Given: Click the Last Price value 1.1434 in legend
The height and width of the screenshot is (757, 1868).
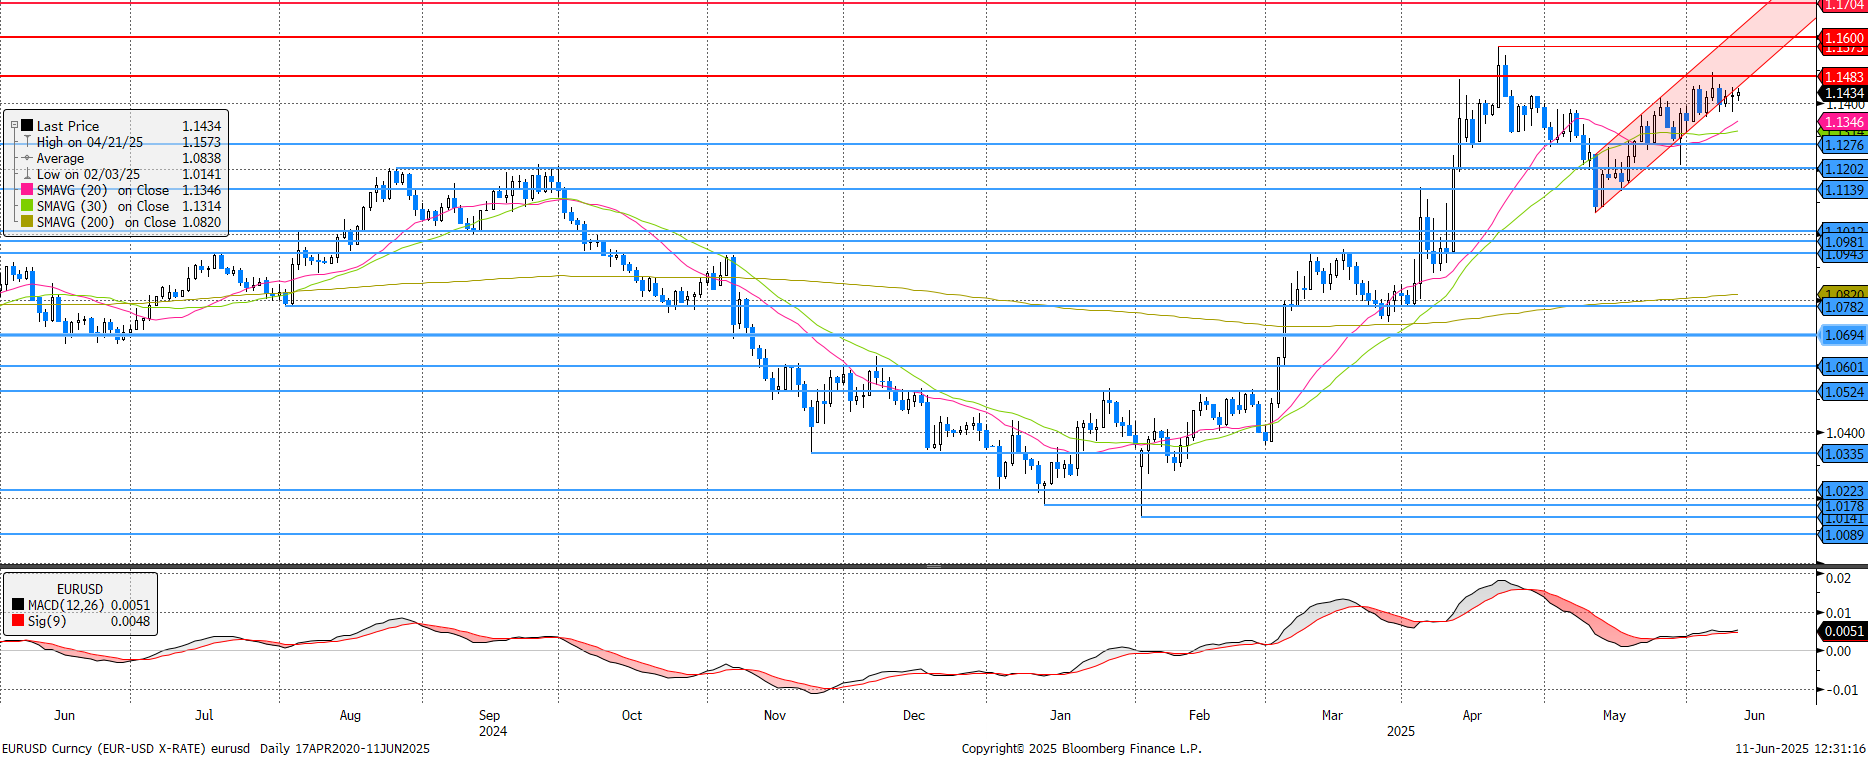Looking at the screenshot, I should (x=201, y=126).
